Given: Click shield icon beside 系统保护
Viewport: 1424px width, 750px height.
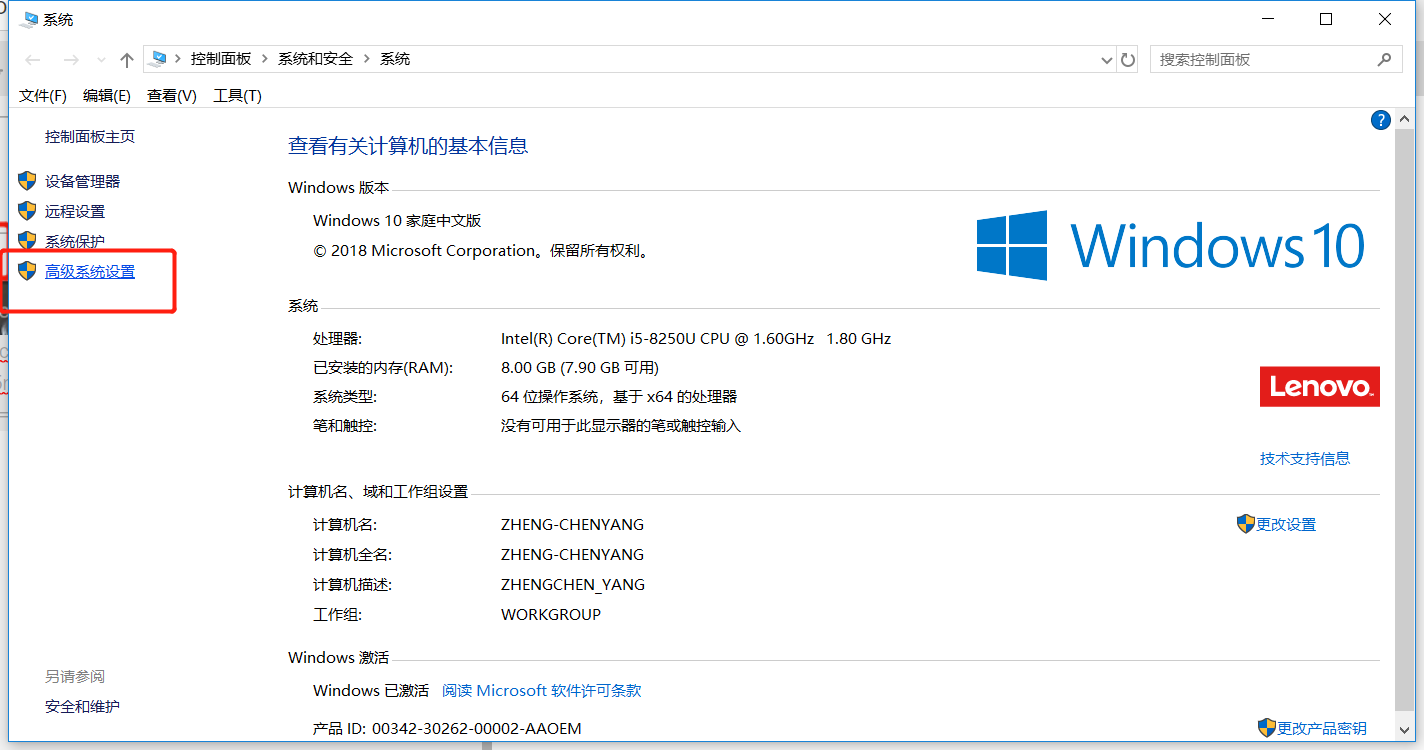Looking at the screenshot, I should [27, 241].
